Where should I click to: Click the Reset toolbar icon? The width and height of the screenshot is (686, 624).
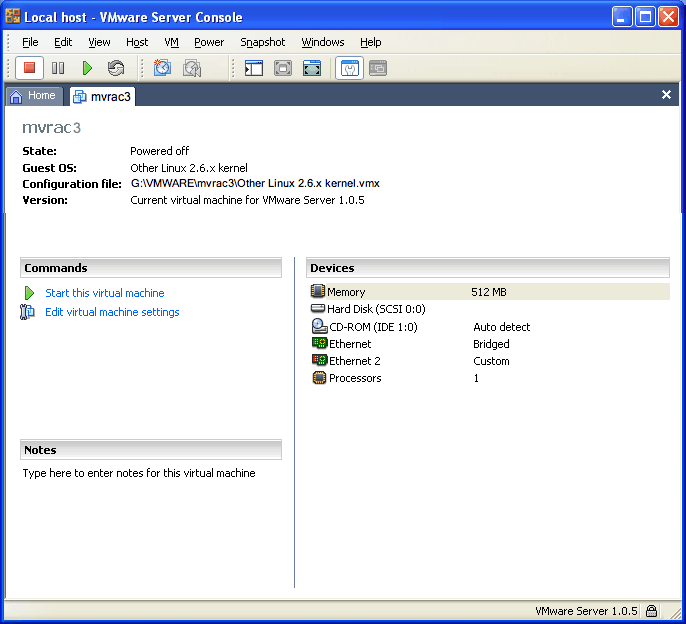(116, 68)
